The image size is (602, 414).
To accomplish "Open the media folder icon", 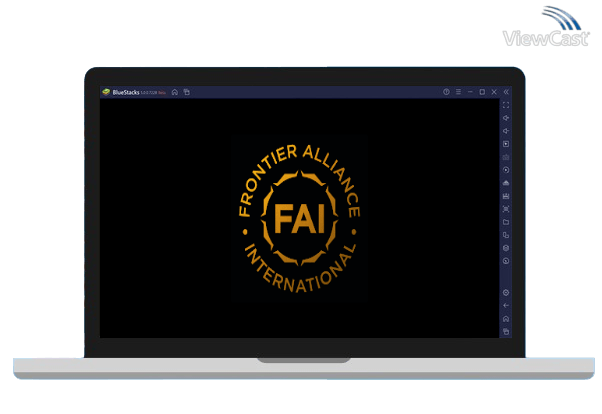I will [x=506, y=222].
